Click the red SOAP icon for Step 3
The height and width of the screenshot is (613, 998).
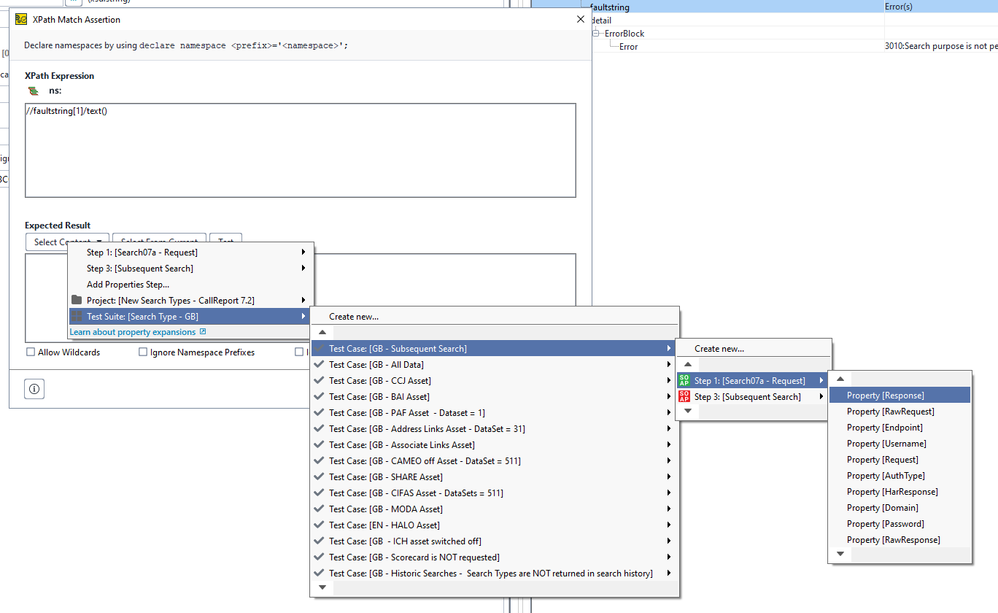(x=684, y=396)
